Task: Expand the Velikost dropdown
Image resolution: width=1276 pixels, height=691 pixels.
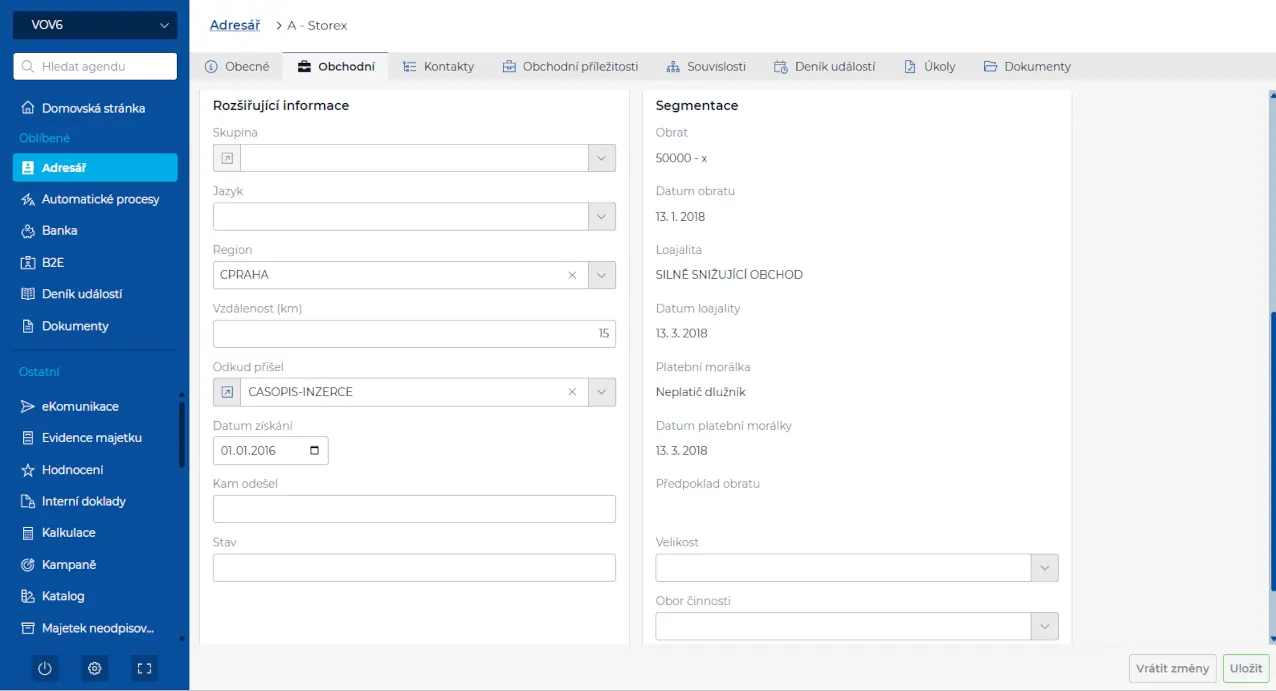Action: click(x=1044, y=568)
